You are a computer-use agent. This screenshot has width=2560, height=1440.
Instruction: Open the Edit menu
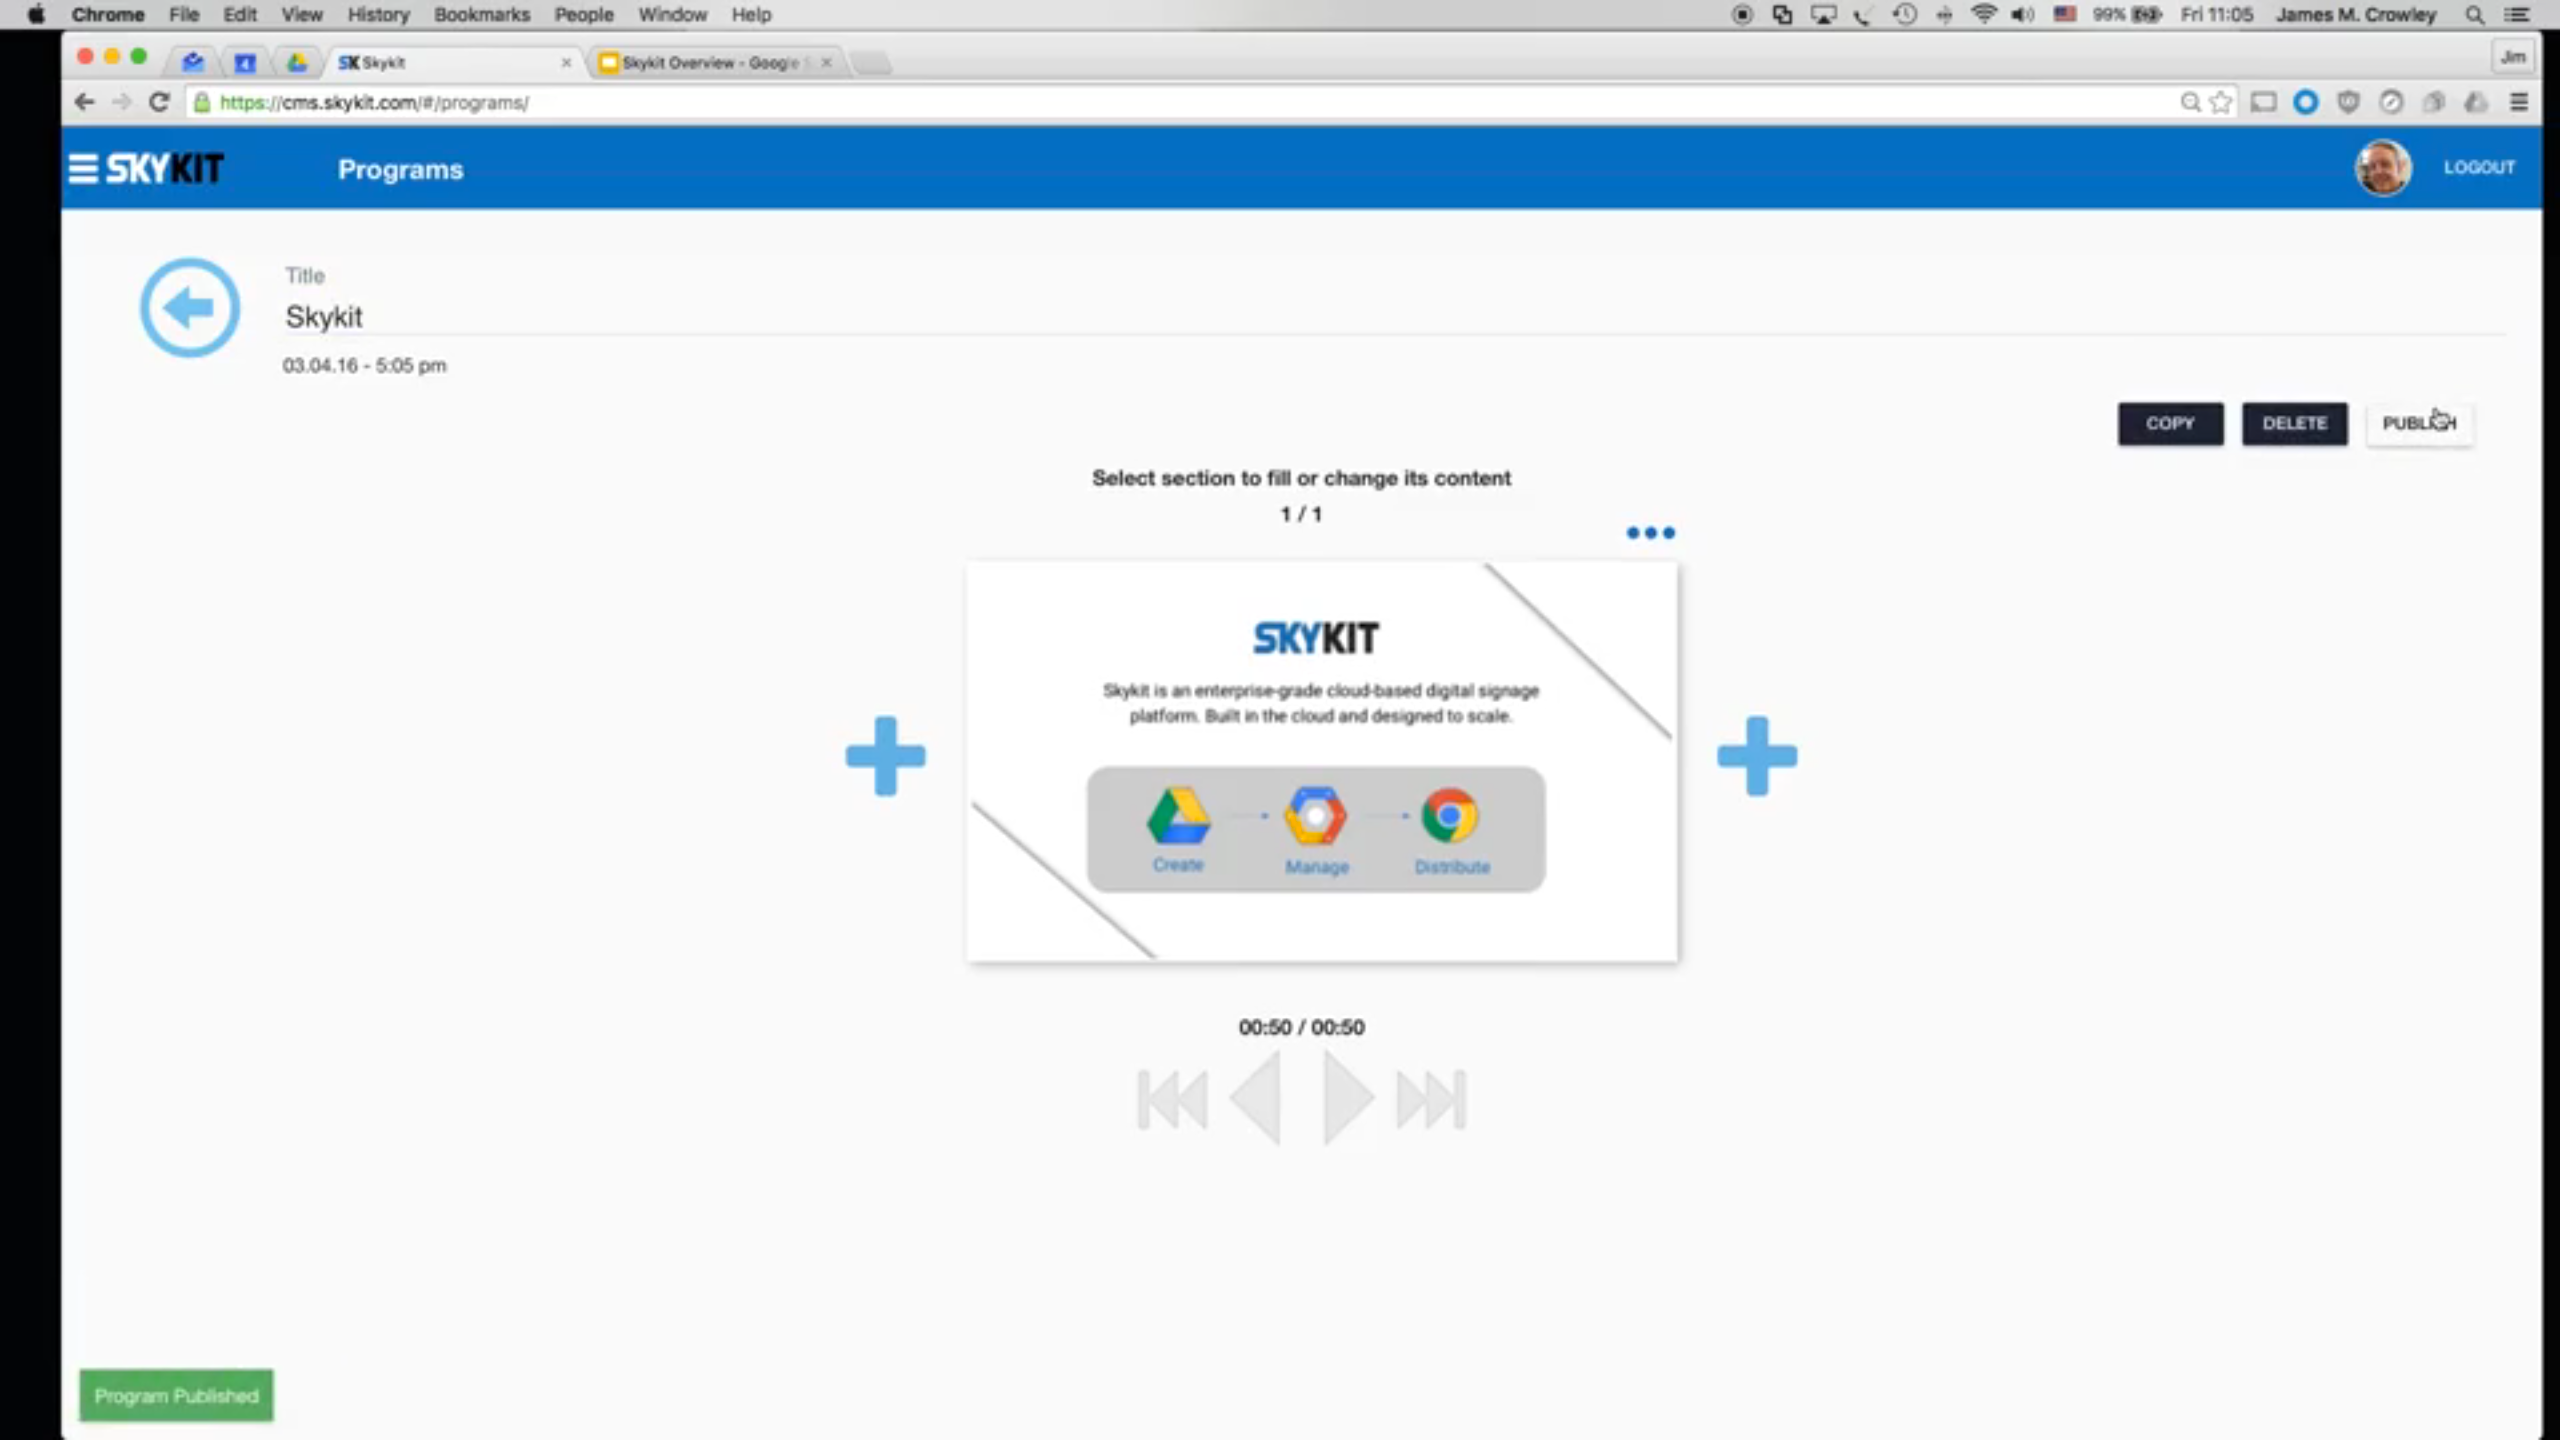[x=240, y=15]
